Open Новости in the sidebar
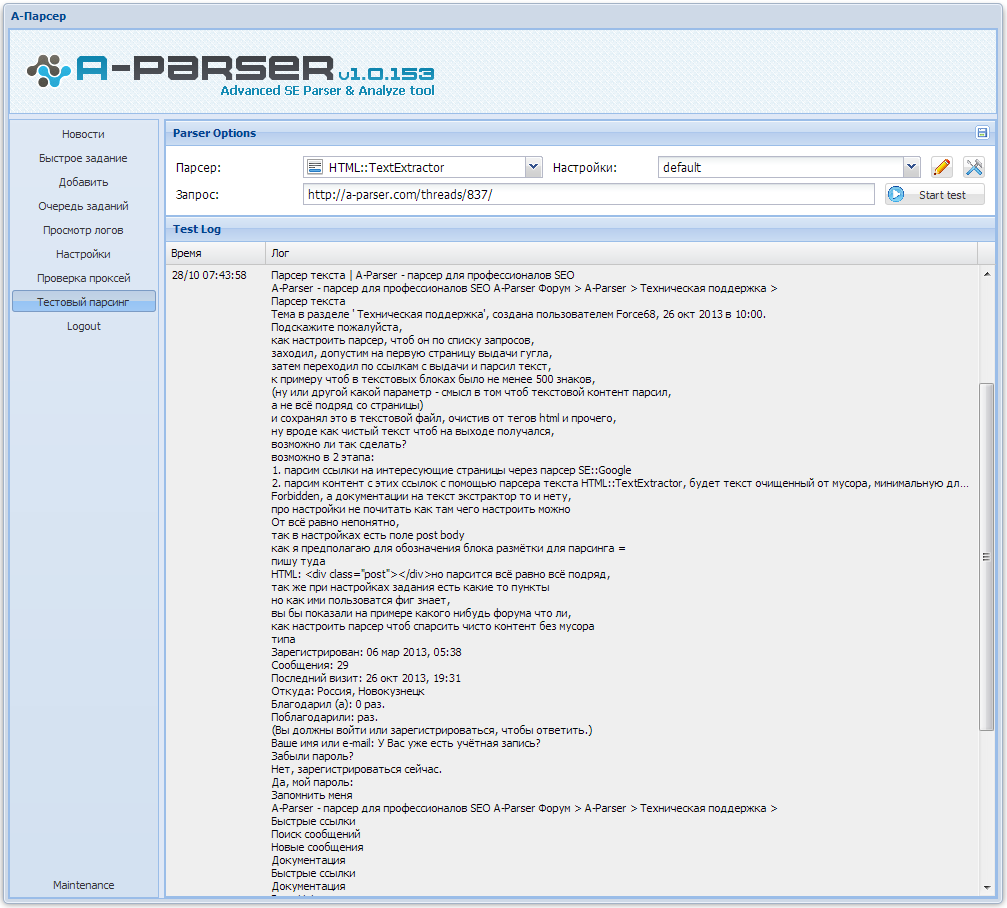Viewport: 1007px width, 908px height. coord(83,134)
